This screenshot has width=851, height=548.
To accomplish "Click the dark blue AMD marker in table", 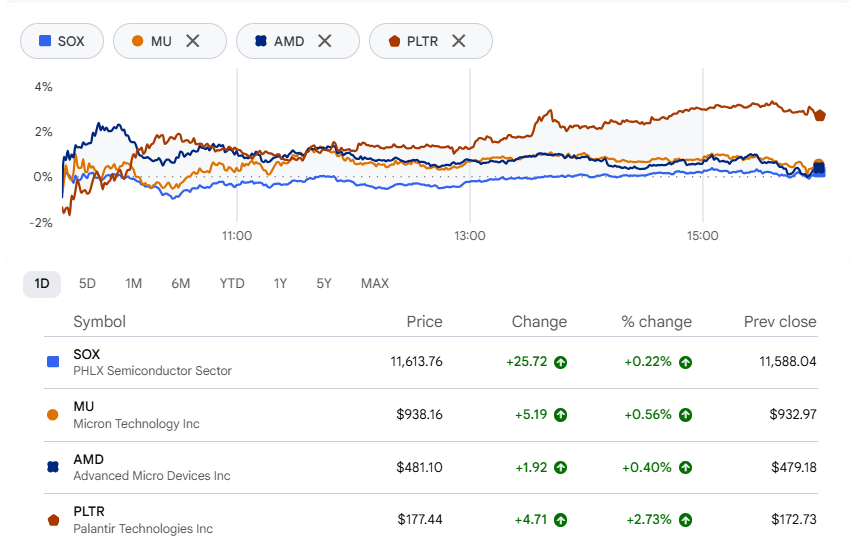I will pos(53,467).
